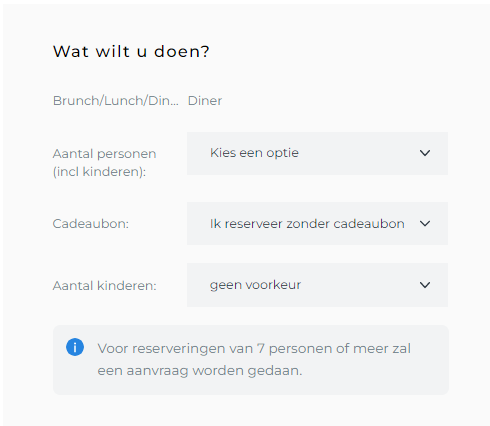The image size is (490, 426).
Task: Select the 'geen voorkeur' option text
Action: click(x=255, y=285)
